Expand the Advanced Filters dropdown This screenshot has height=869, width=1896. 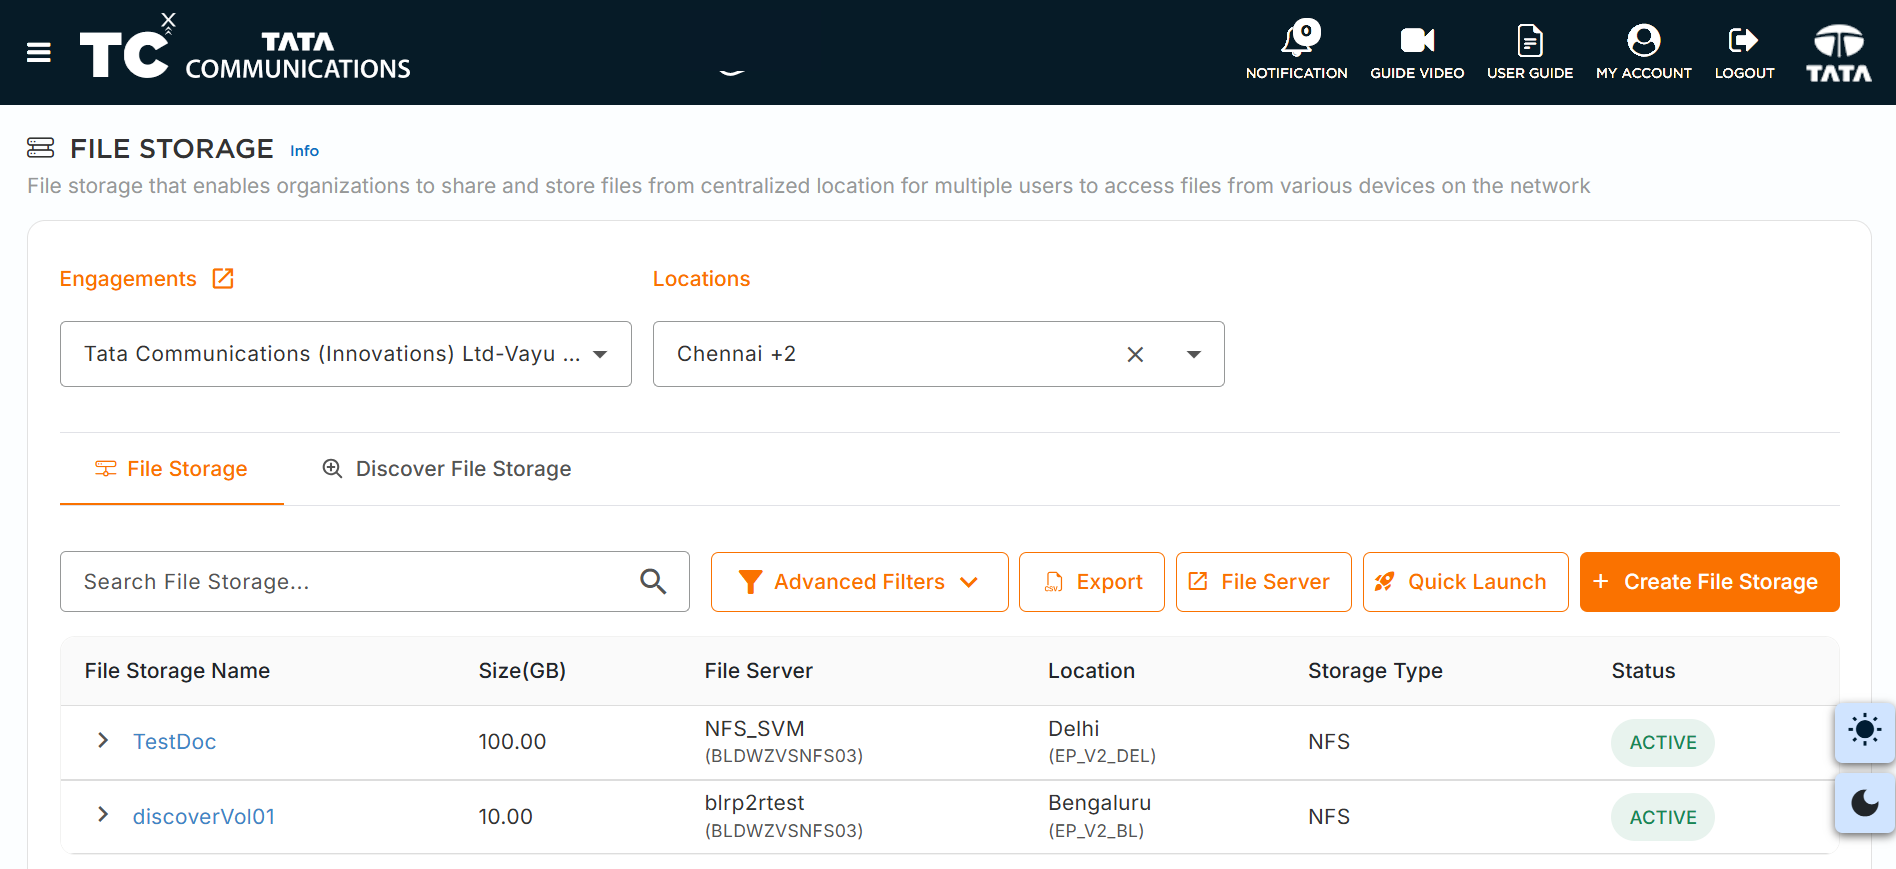point(860,582)
